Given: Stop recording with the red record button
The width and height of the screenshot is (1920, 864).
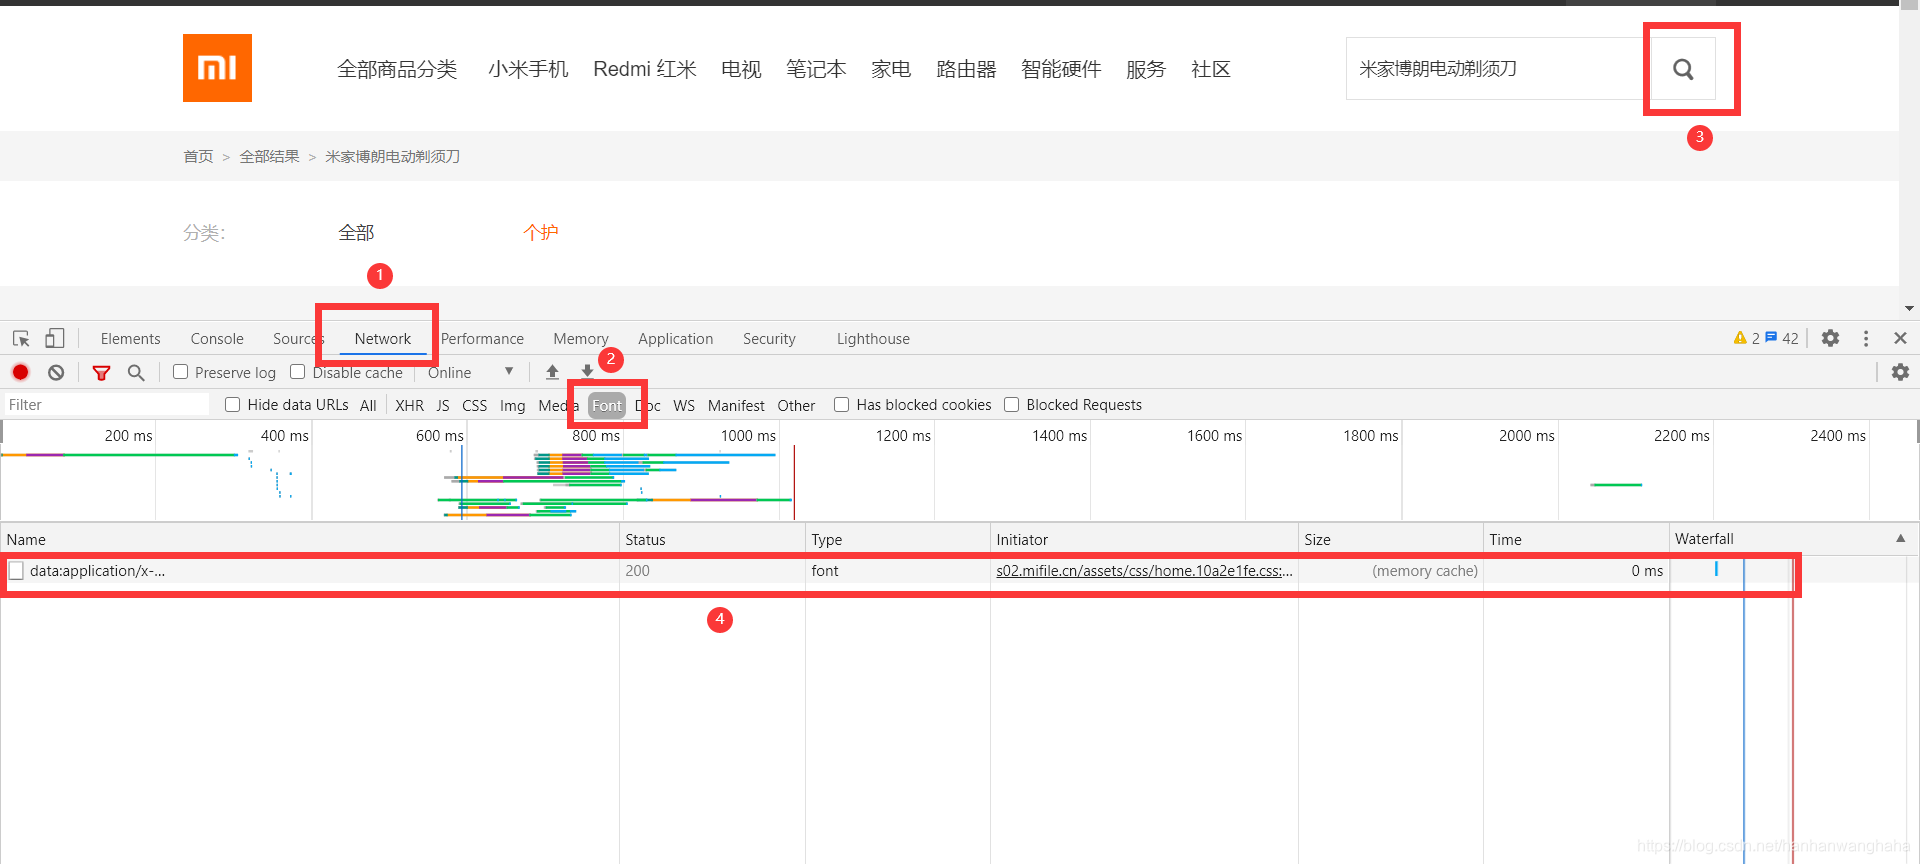Looking at the screenshot, I should click(x=20, y=372).
